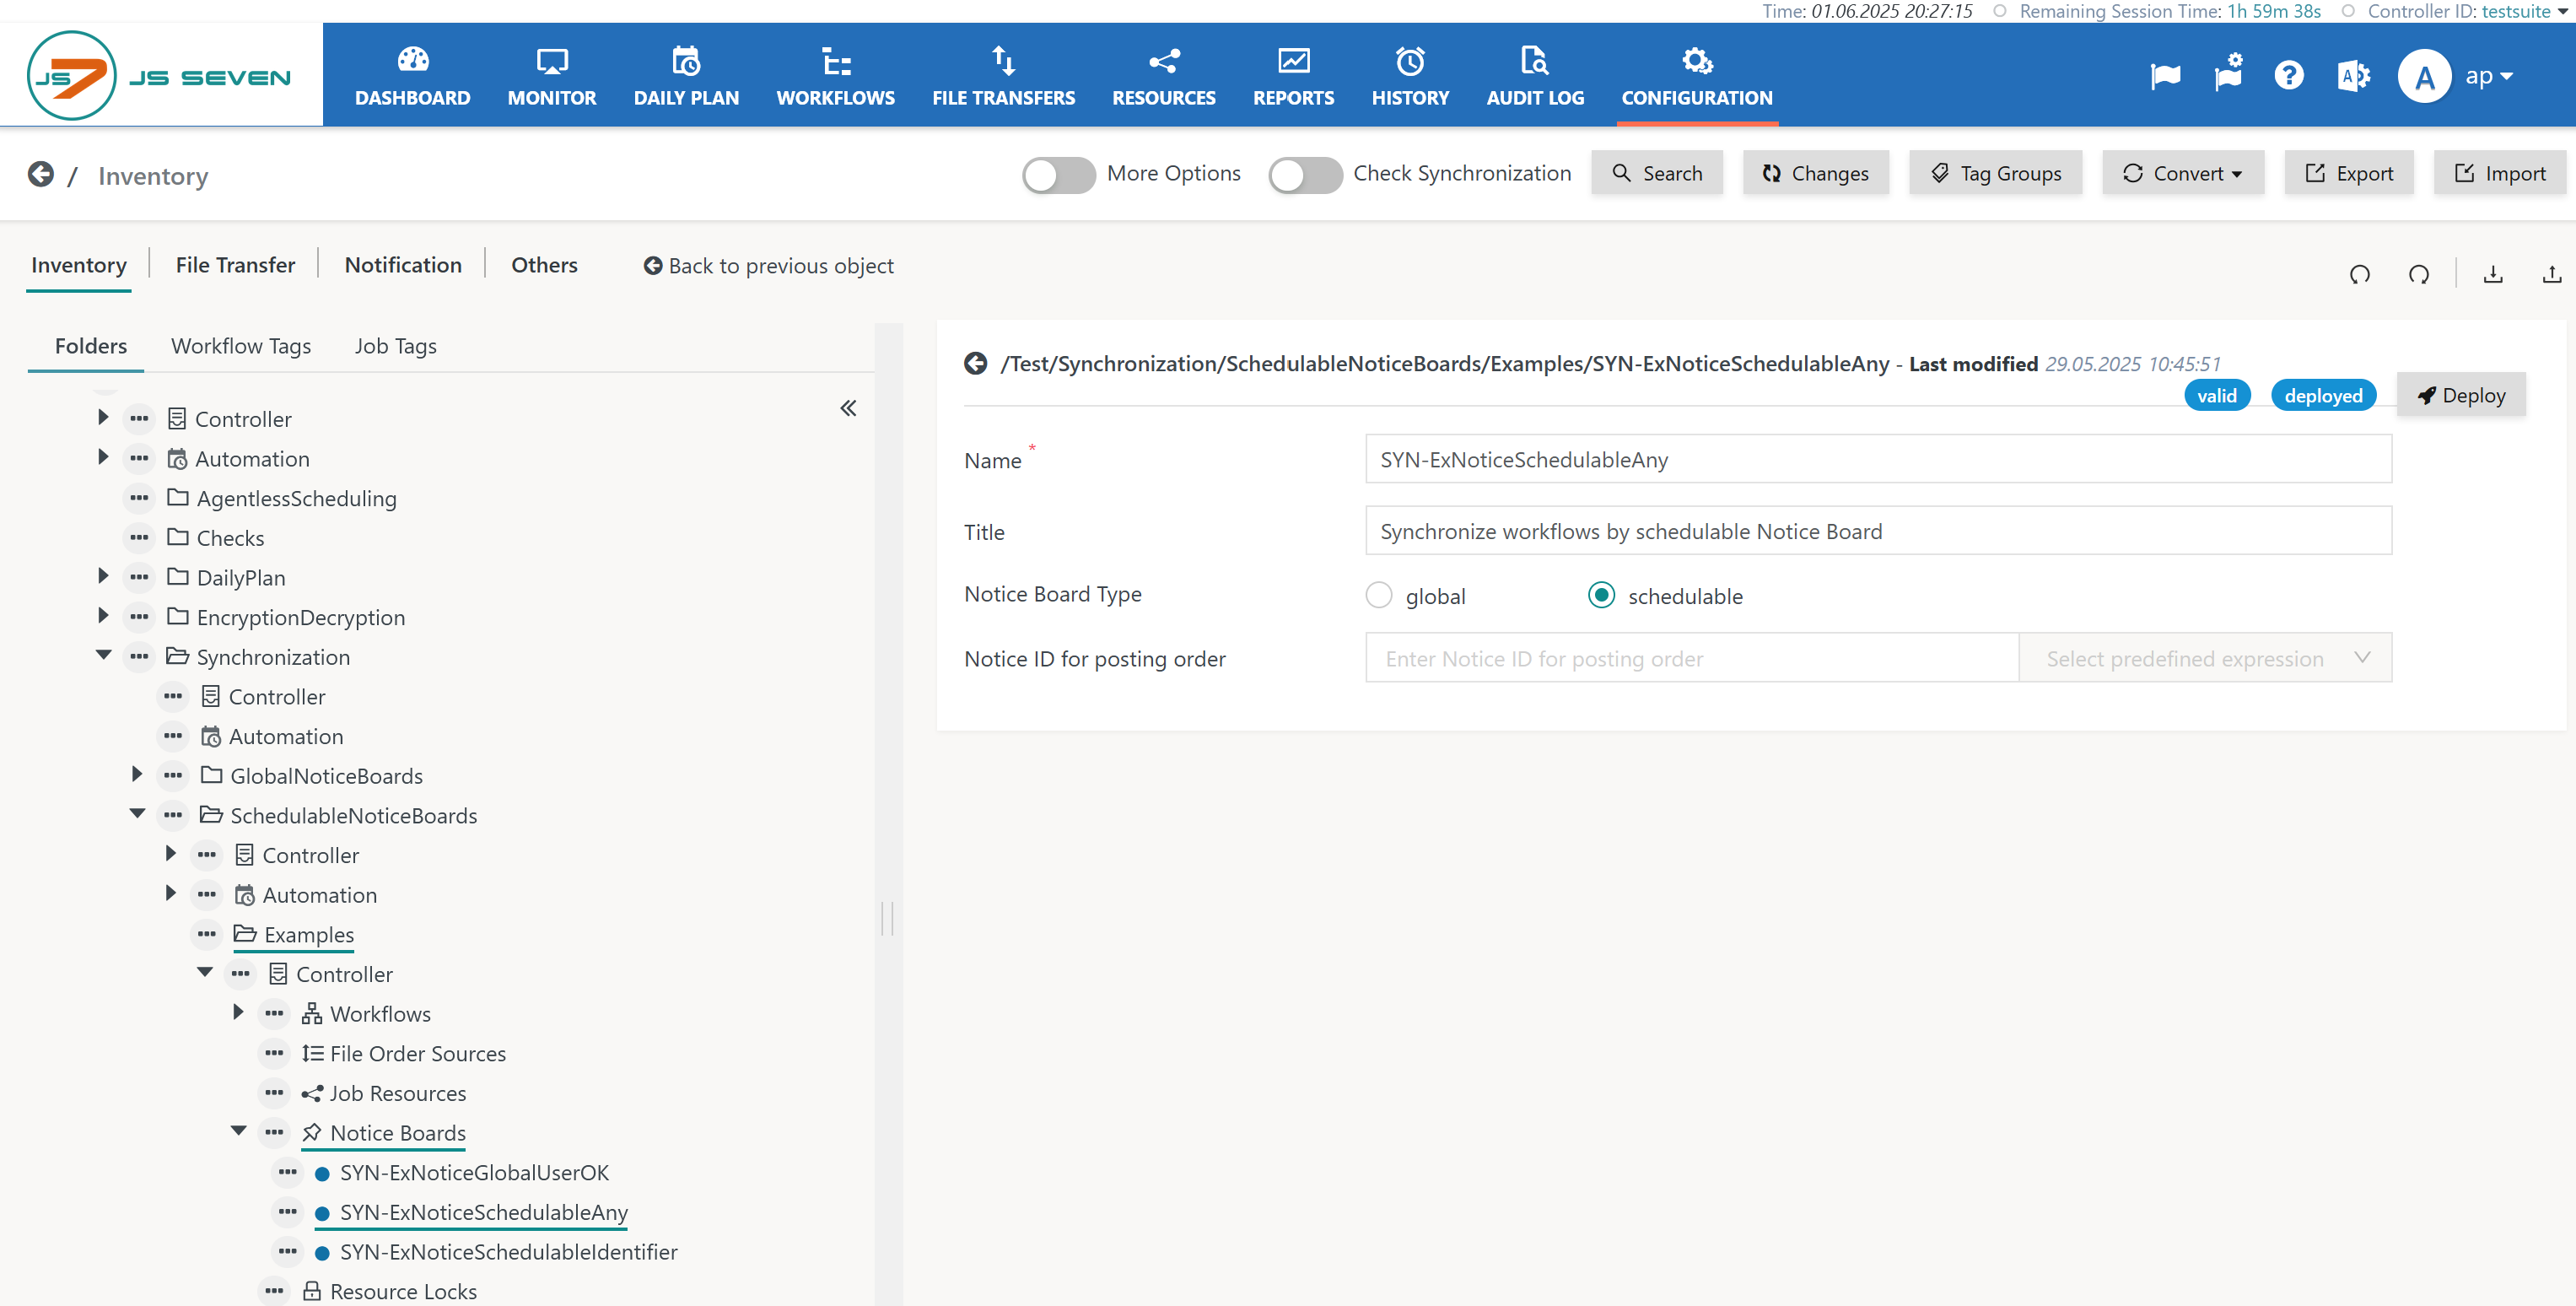Click the Import button
This screenshot has height=1306, width=2576.
[2499, 173]
